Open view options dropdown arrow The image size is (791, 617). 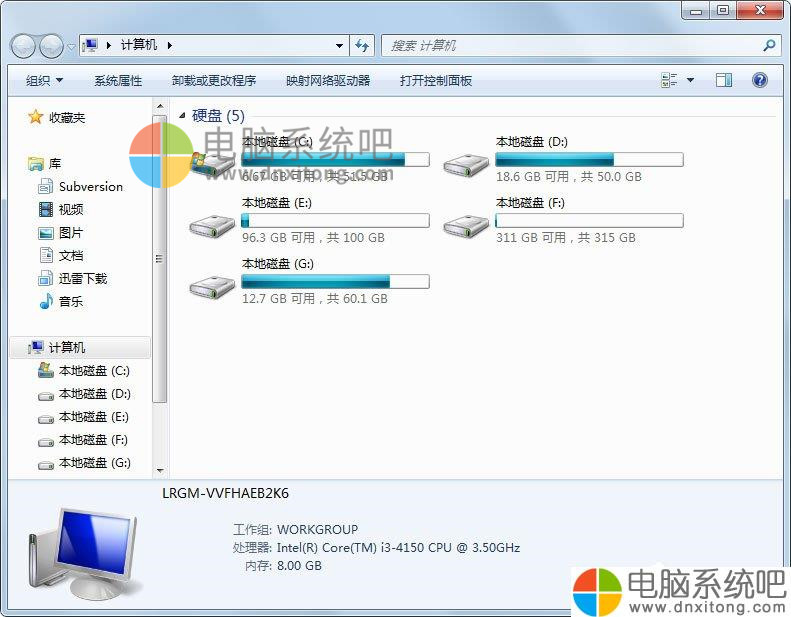[x=690, y=80]
